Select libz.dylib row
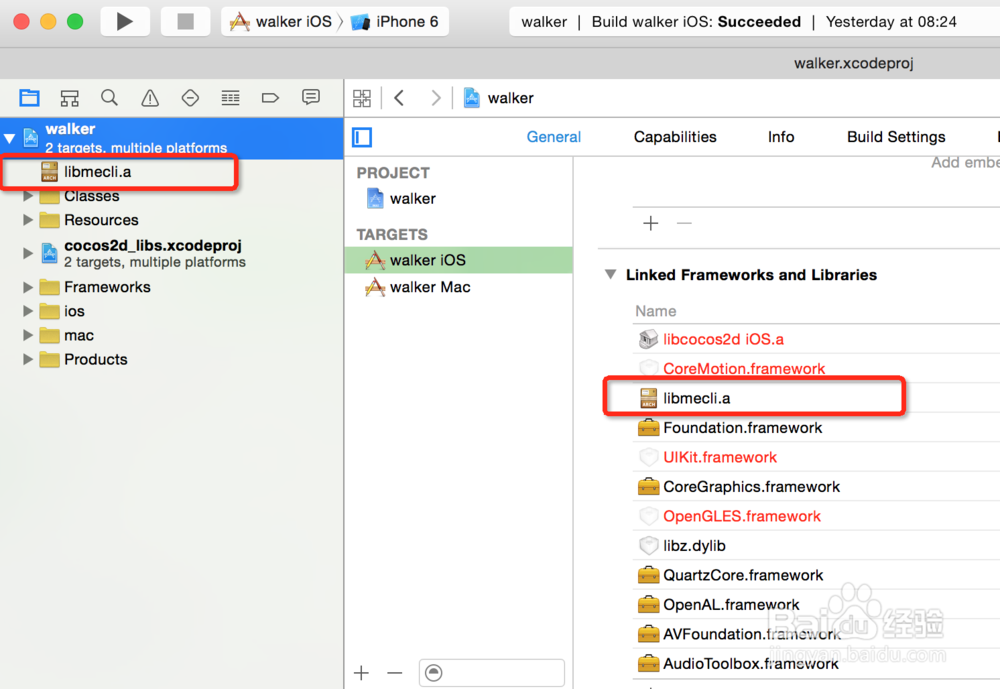The width and height of the screenshot is (1000, 689). [816, 546]
